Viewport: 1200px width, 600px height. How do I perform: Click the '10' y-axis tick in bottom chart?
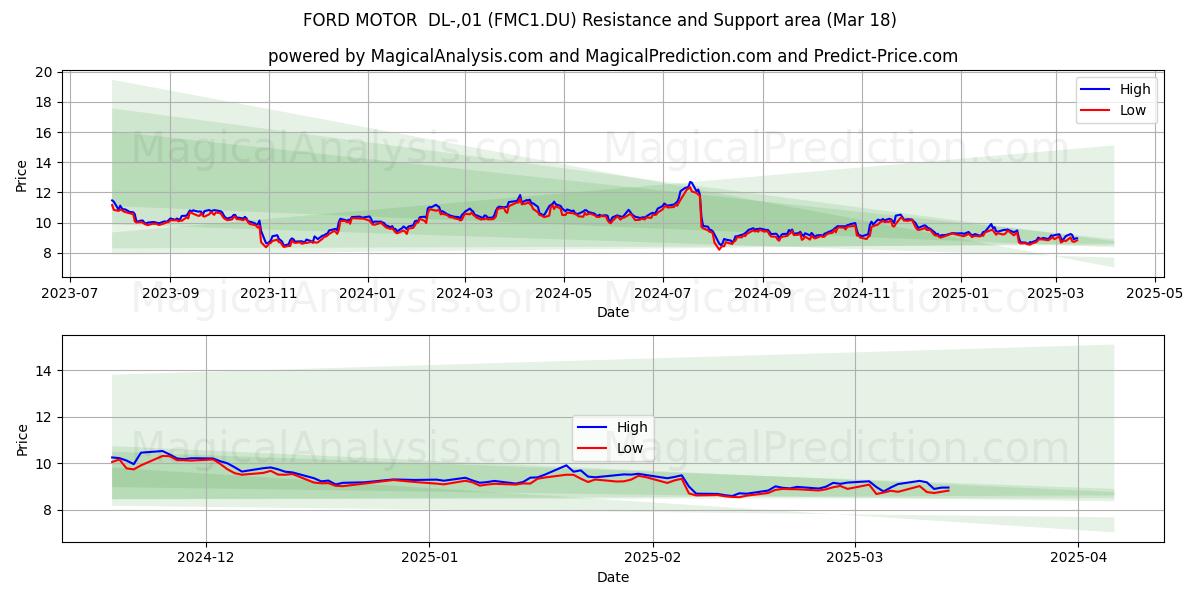tap(44, 464)
